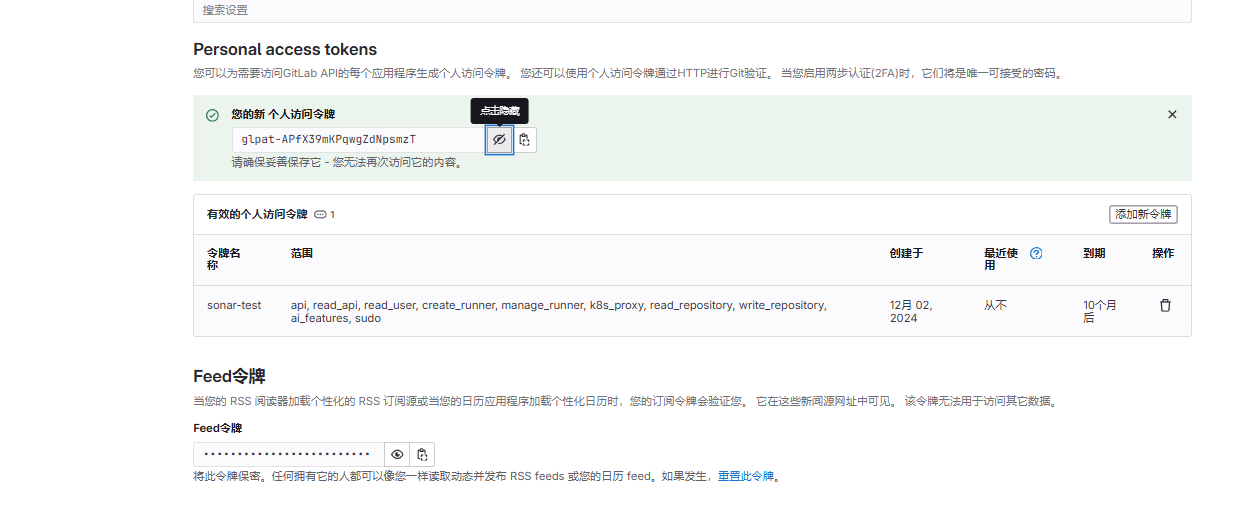Screen dimensions: 1255x525
Task: Click the 创建于 column header
Action: (x=906, y=253)
